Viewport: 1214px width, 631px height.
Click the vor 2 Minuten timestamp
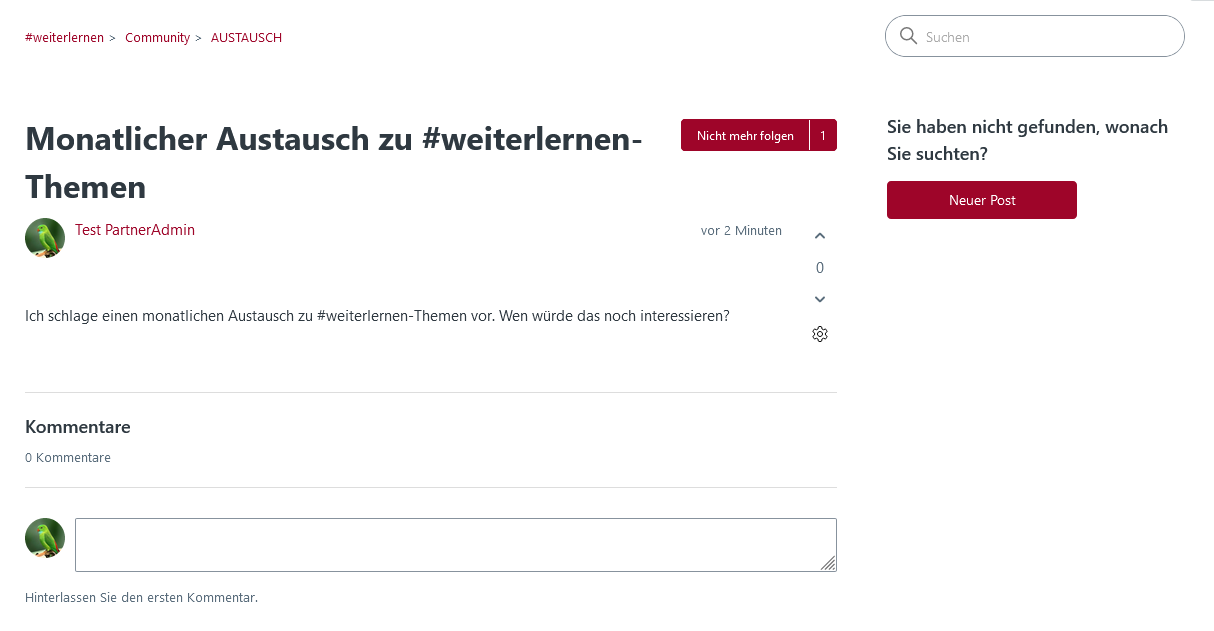[741, 230]
